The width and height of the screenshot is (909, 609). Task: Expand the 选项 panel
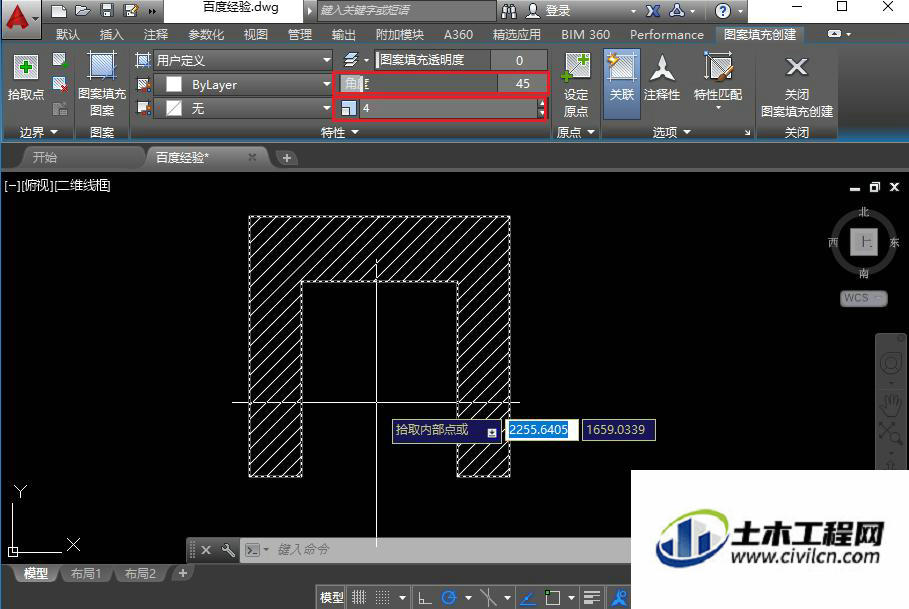point(671,133)
